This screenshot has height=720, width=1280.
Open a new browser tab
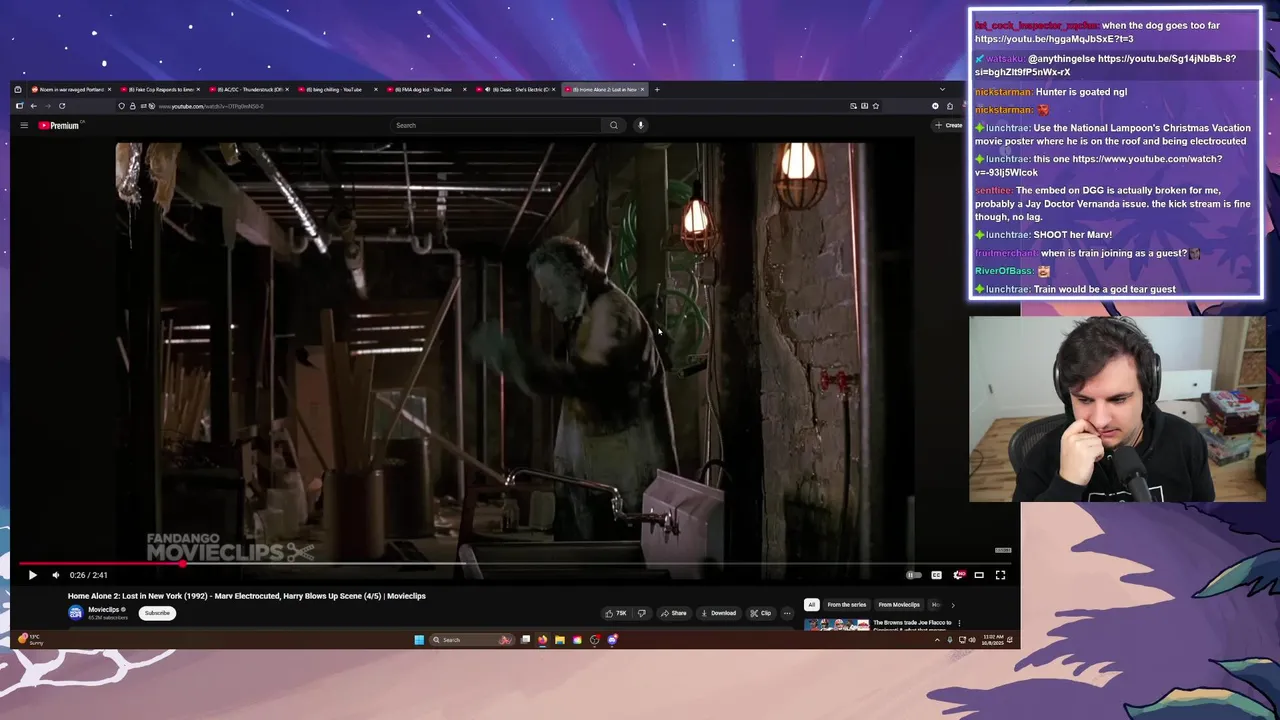[657, 89]
